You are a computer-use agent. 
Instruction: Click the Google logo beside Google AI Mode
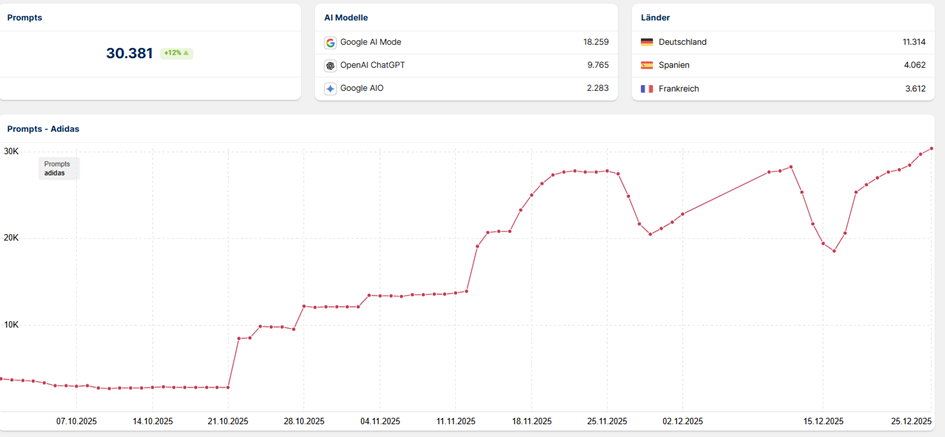[x=330, y=43]
